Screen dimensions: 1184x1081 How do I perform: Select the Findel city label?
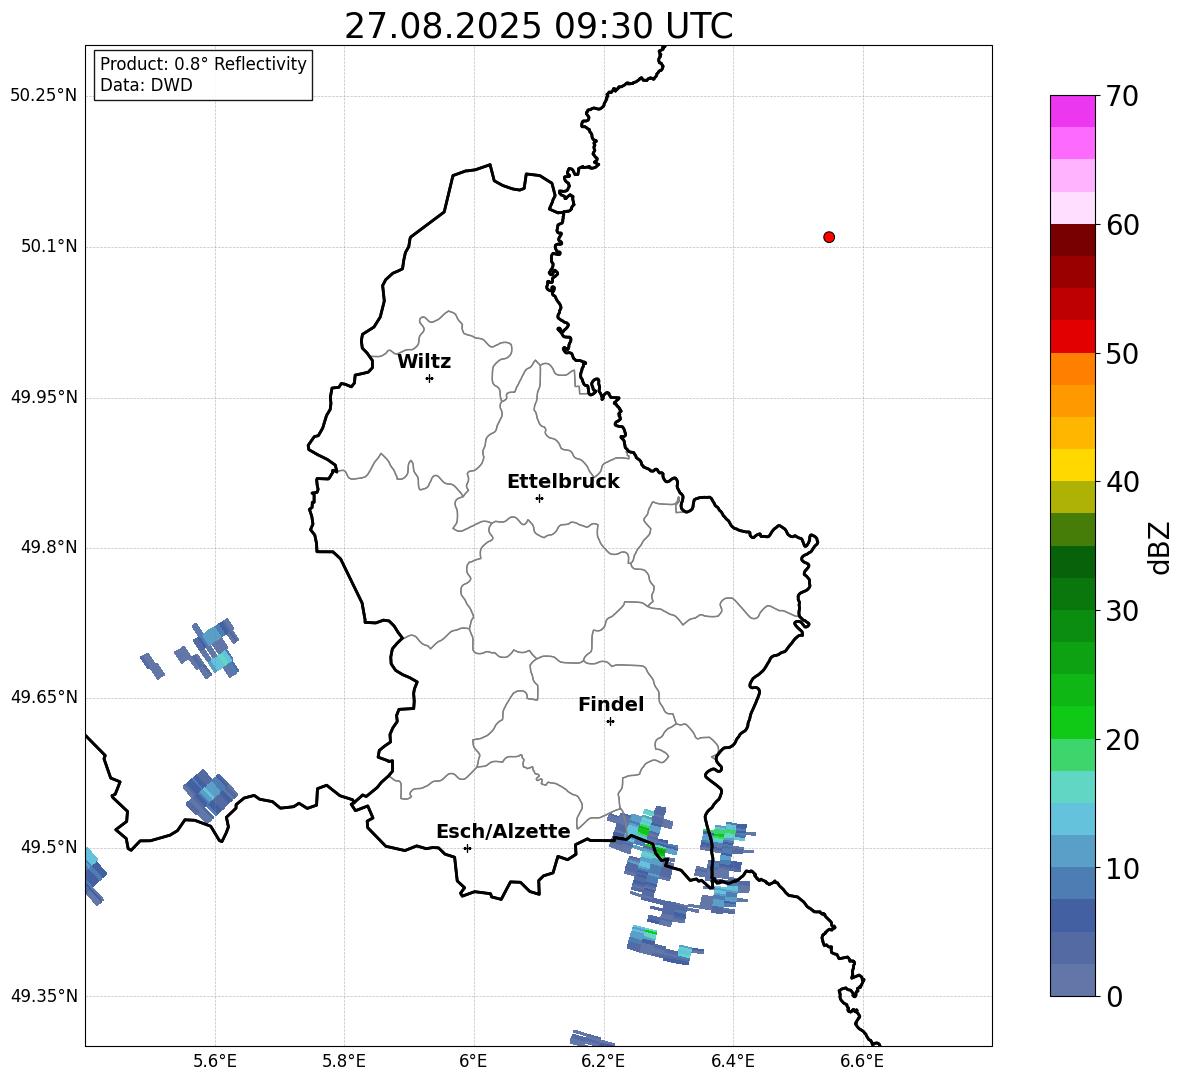[611, 704]
